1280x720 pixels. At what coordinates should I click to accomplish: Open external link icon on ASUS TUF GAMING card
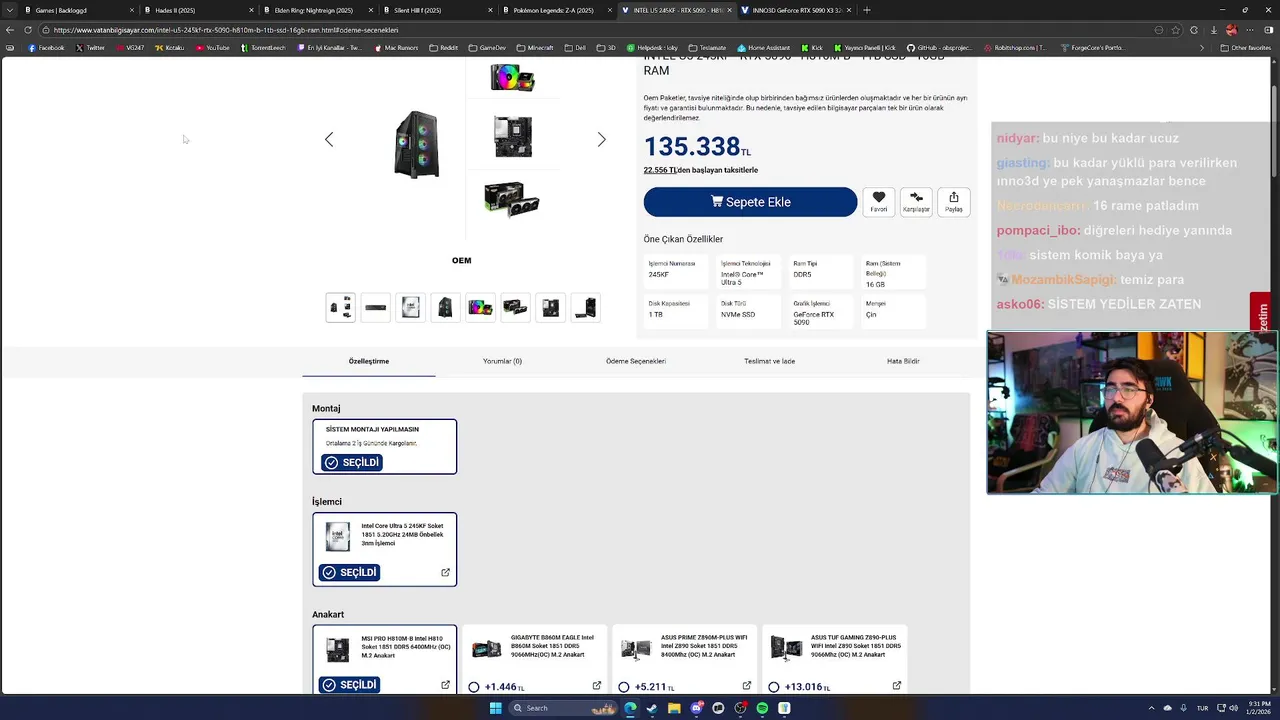point(897,685)
